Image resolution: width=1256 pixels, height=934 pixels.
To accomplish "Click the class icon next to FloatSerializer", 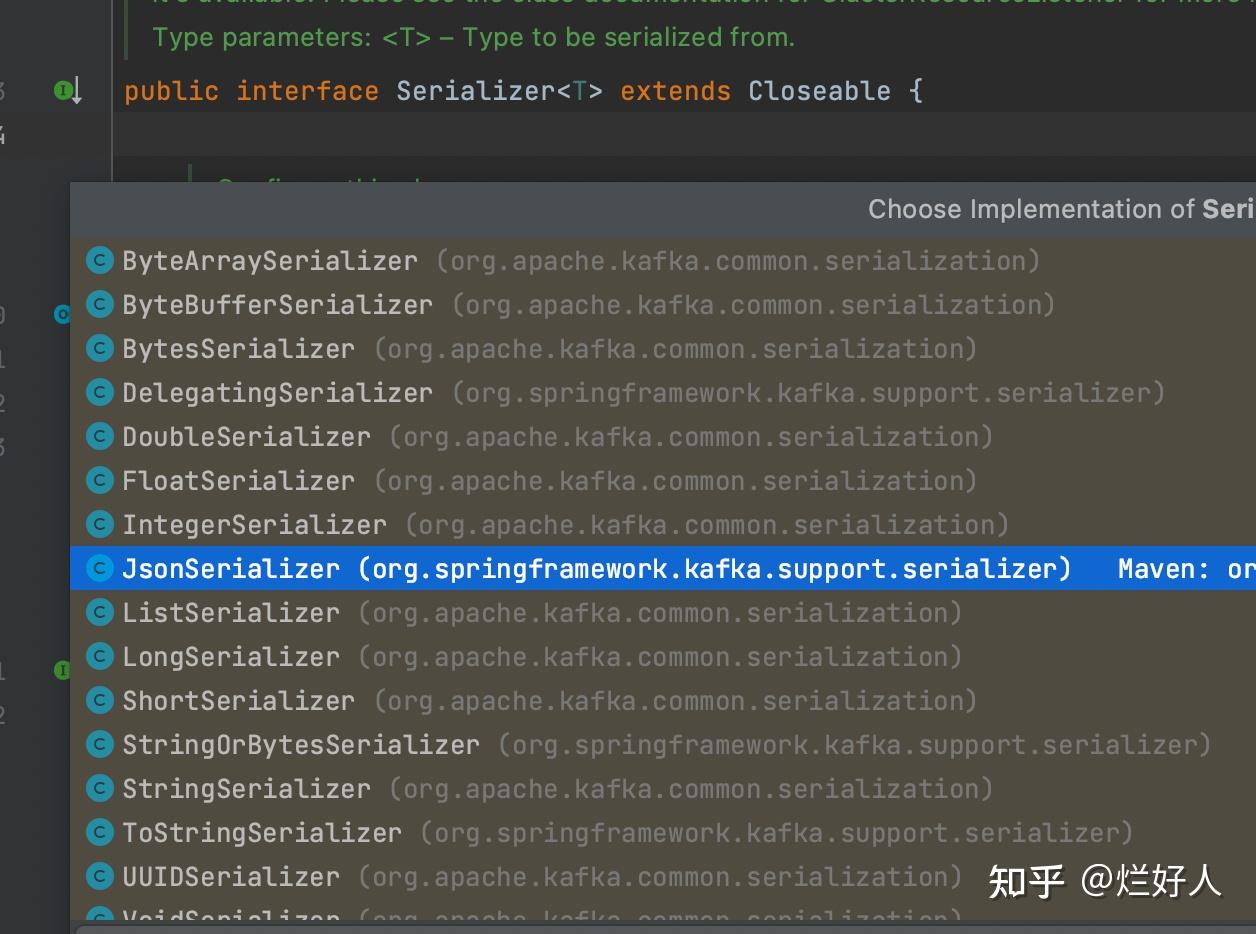I will tap(99, 481).
